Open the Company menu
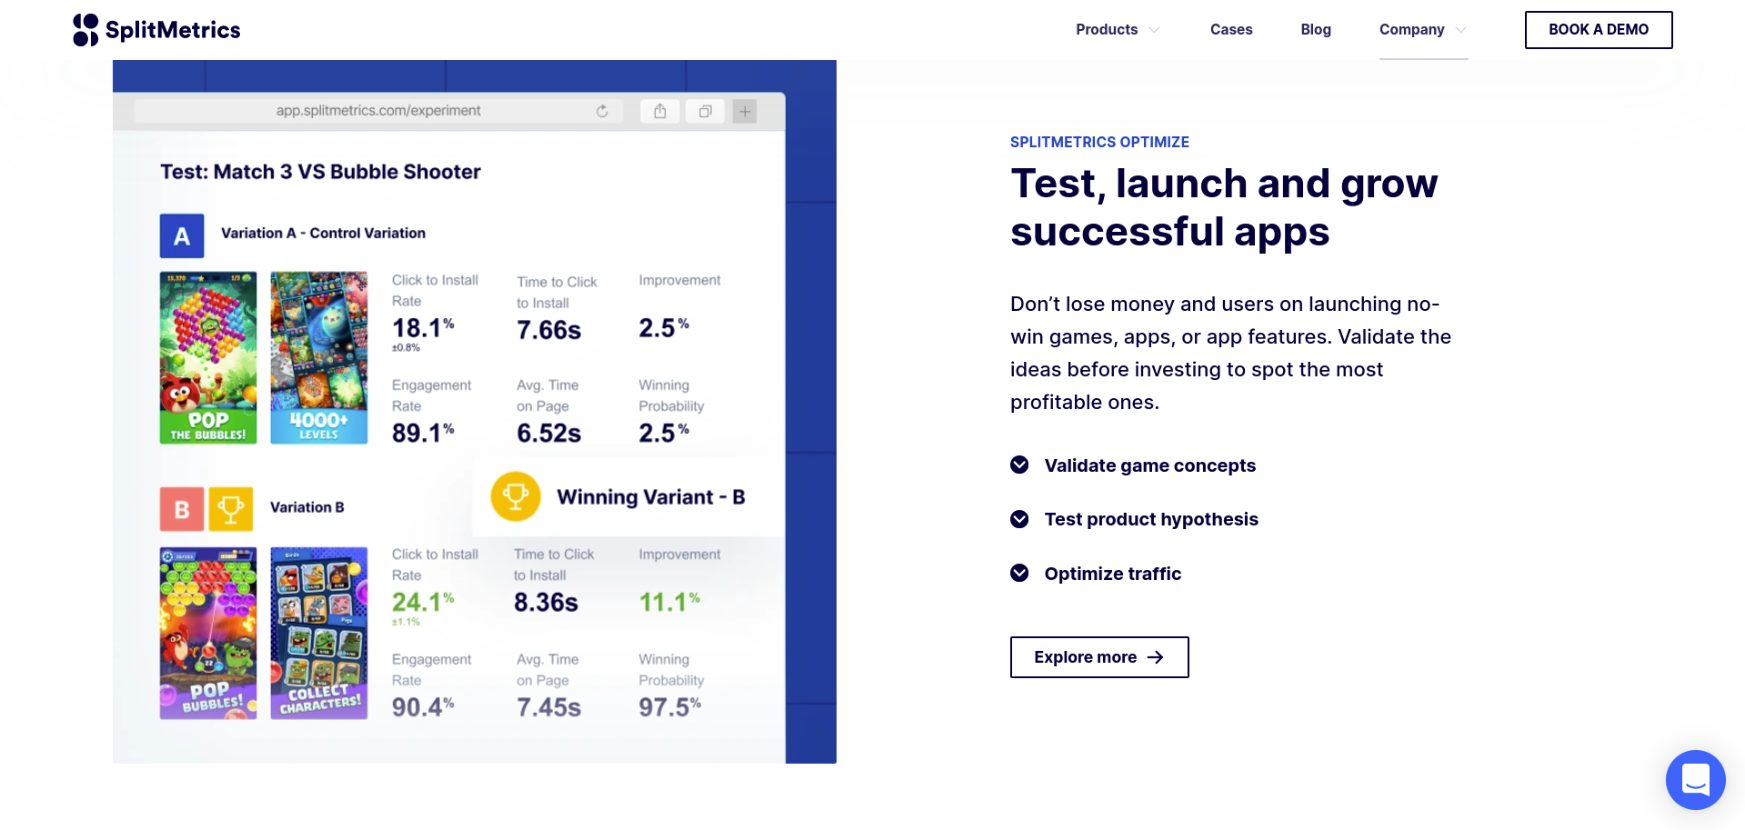 click(1411, 30)
